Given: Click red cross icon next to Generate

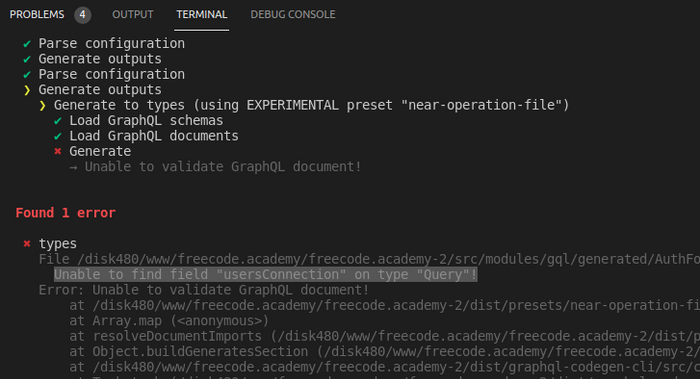Looking at the screenshot, I should 58,151.
